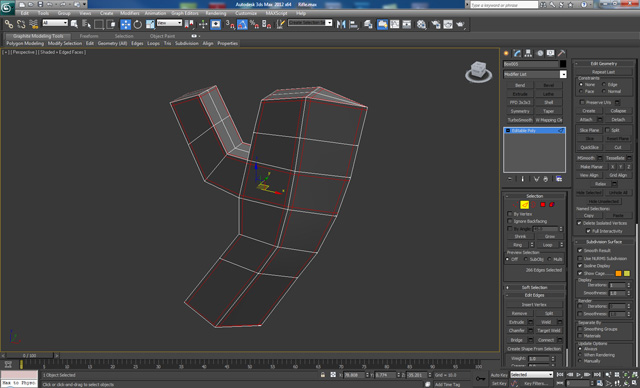Toggle Smooth Result checkbox
This screenshot has width=640, height=388.
click(580, 250)
